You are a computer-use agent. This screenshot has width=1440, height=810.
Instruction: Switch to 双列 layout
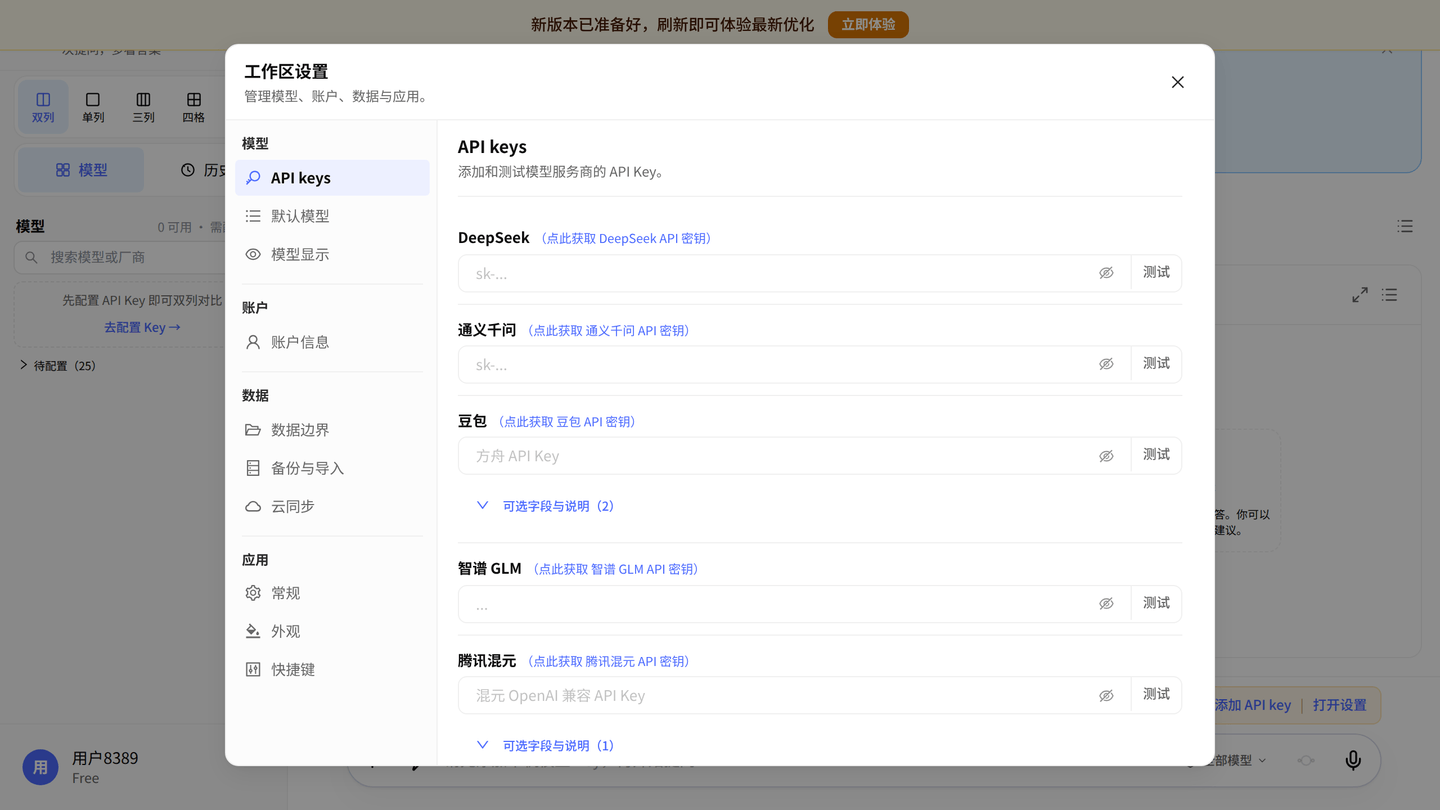[x=43, y=107]
